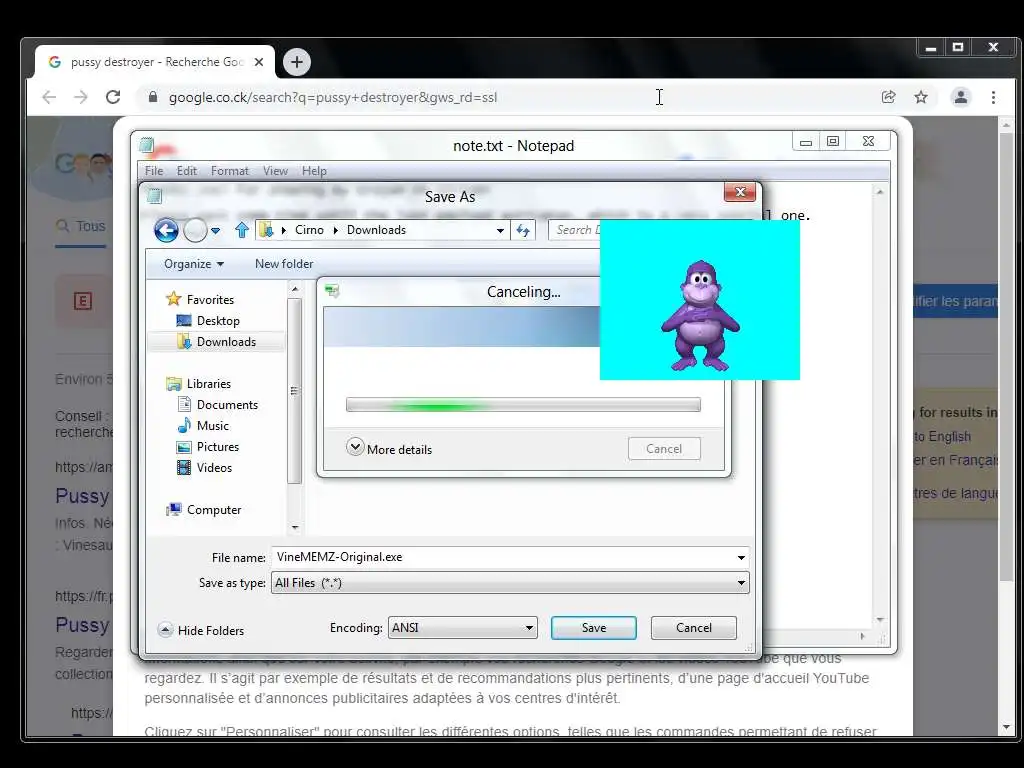
Task: Go up one folder level
Action: [x=242, y=230]
